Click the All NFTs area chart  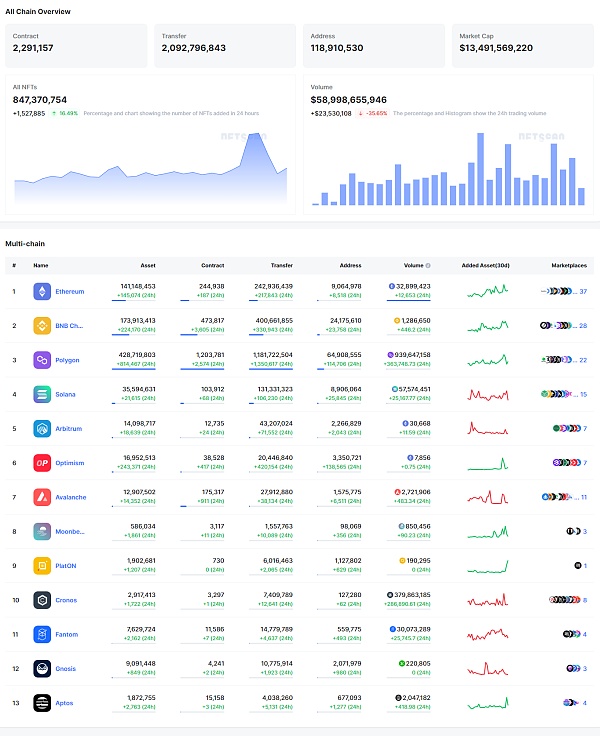pyautogui.click(x=151, y=169)
